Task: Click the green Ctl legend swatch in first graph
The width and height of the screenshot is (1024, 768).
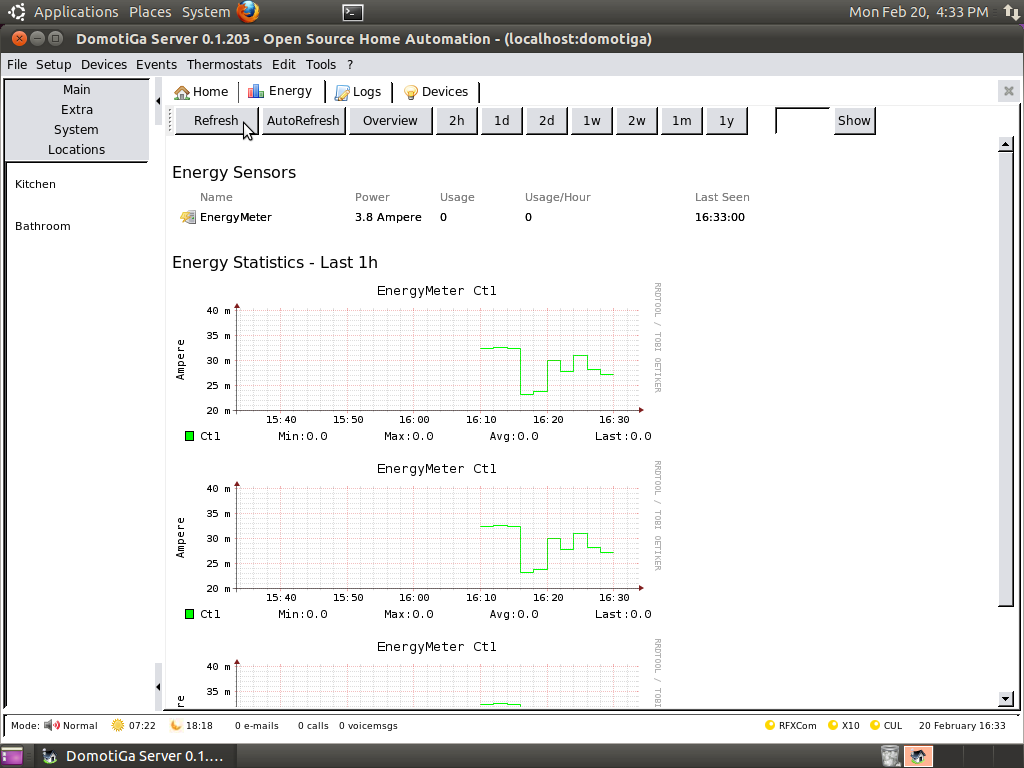Action: [x=189, y=436]
